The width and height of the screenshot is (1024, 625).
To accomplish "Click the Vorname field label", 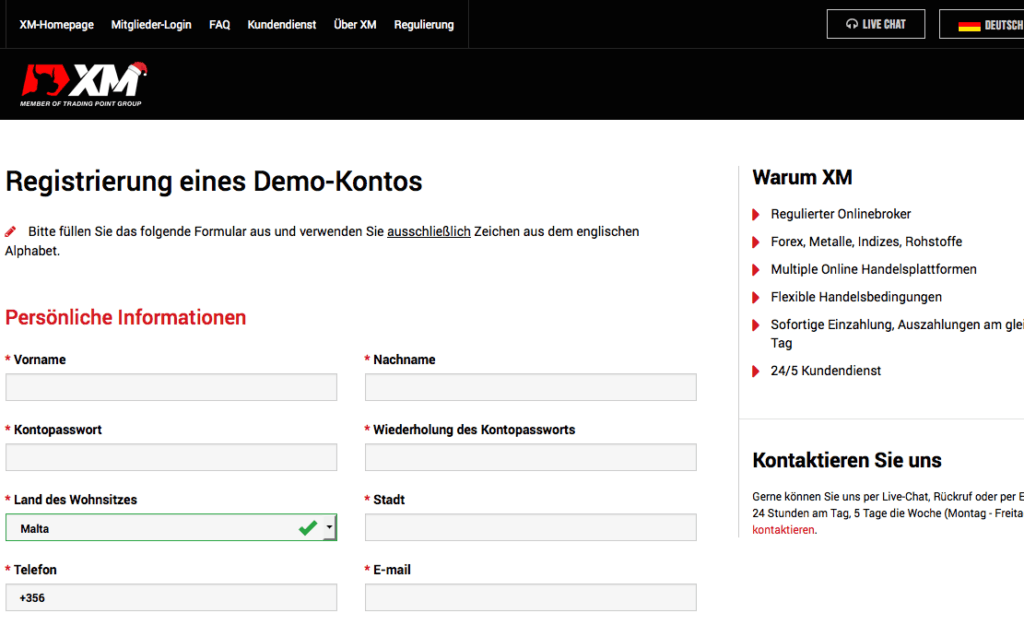I will [39, 360].
